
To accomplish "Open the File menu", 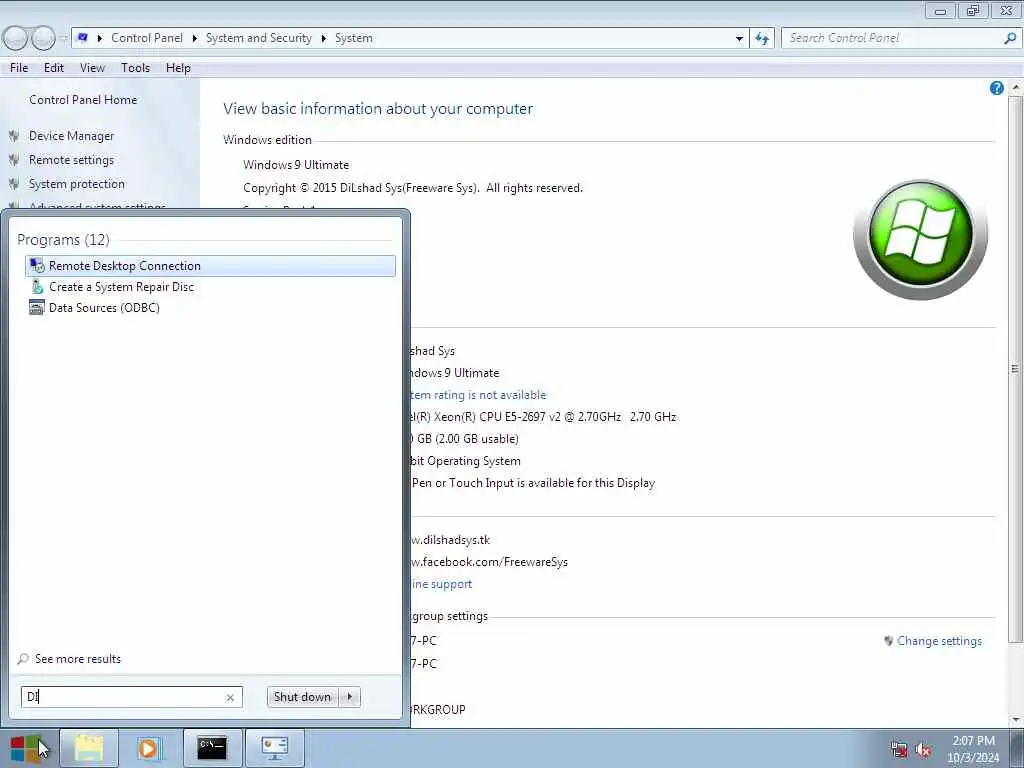I will coord(19,68).
